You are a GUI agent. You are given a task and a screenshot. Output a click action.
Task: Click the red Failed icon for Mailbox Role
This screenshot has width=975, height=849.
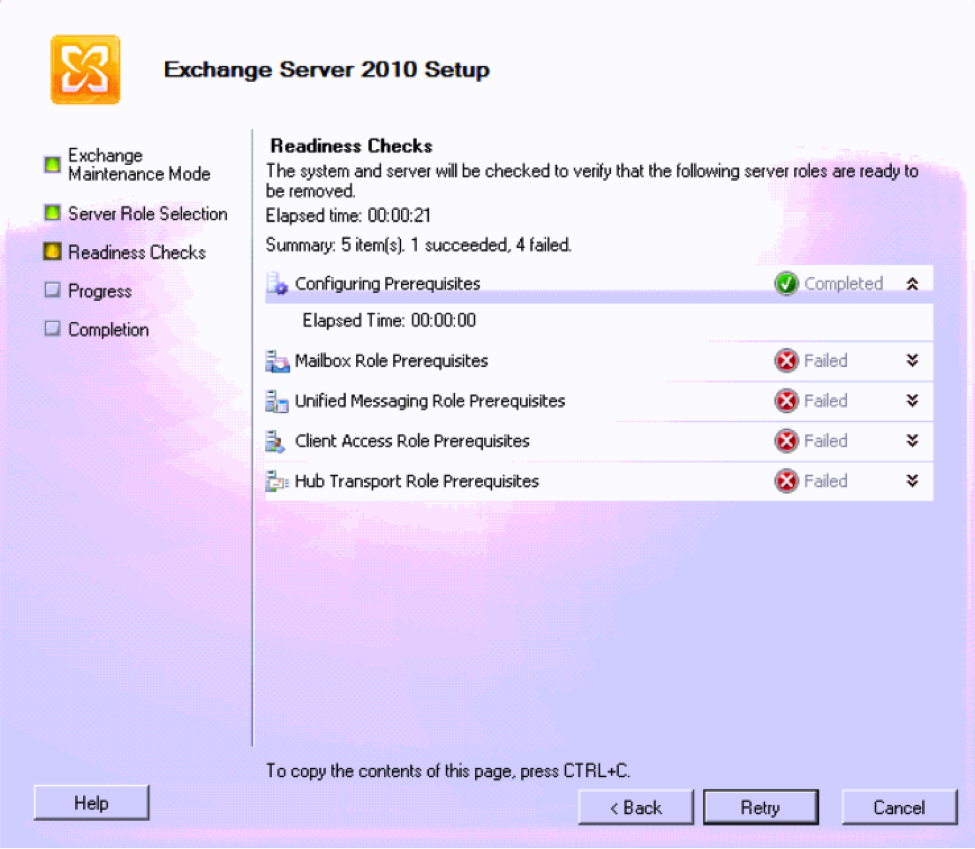click(786, 361)
